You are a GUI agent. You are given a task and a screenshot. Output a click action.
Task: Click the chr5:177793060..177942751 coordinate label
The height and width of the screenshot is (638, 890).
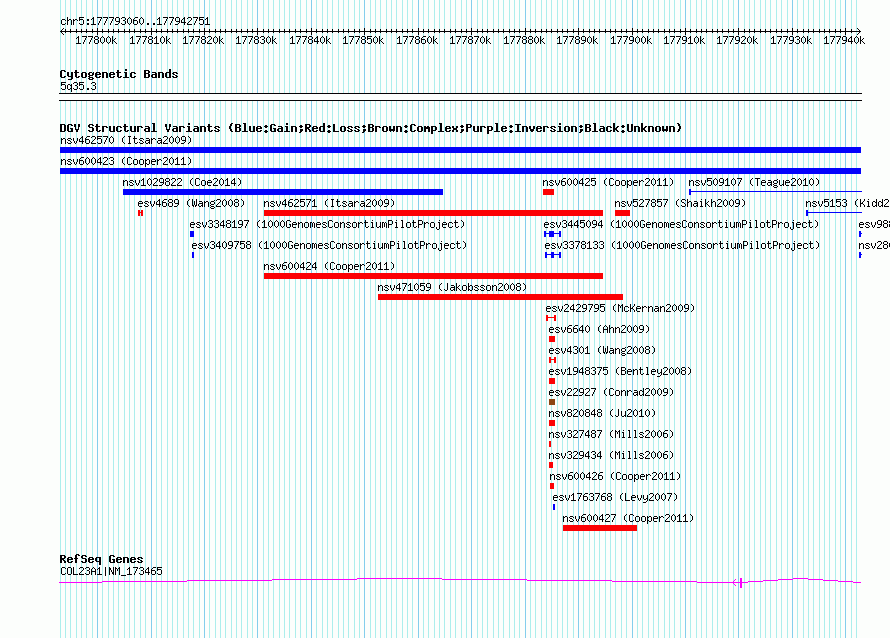point(135,21)
